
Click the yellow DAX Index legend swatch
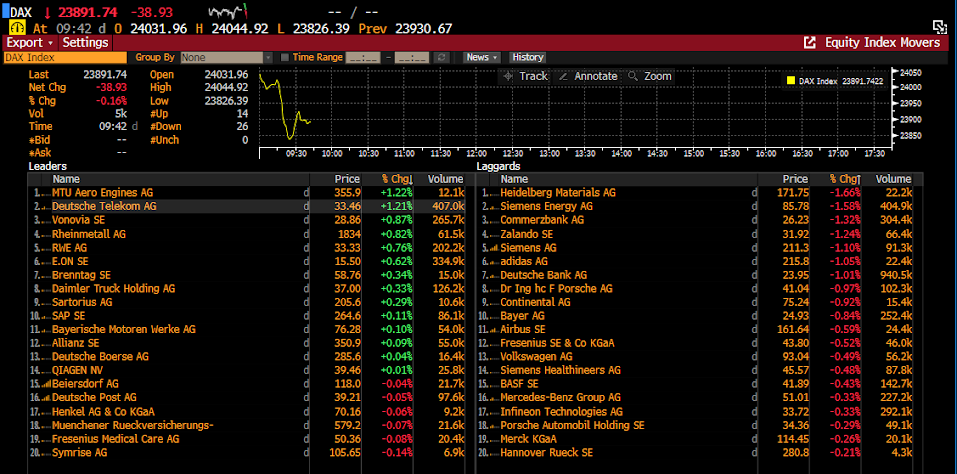pos(791,81)
